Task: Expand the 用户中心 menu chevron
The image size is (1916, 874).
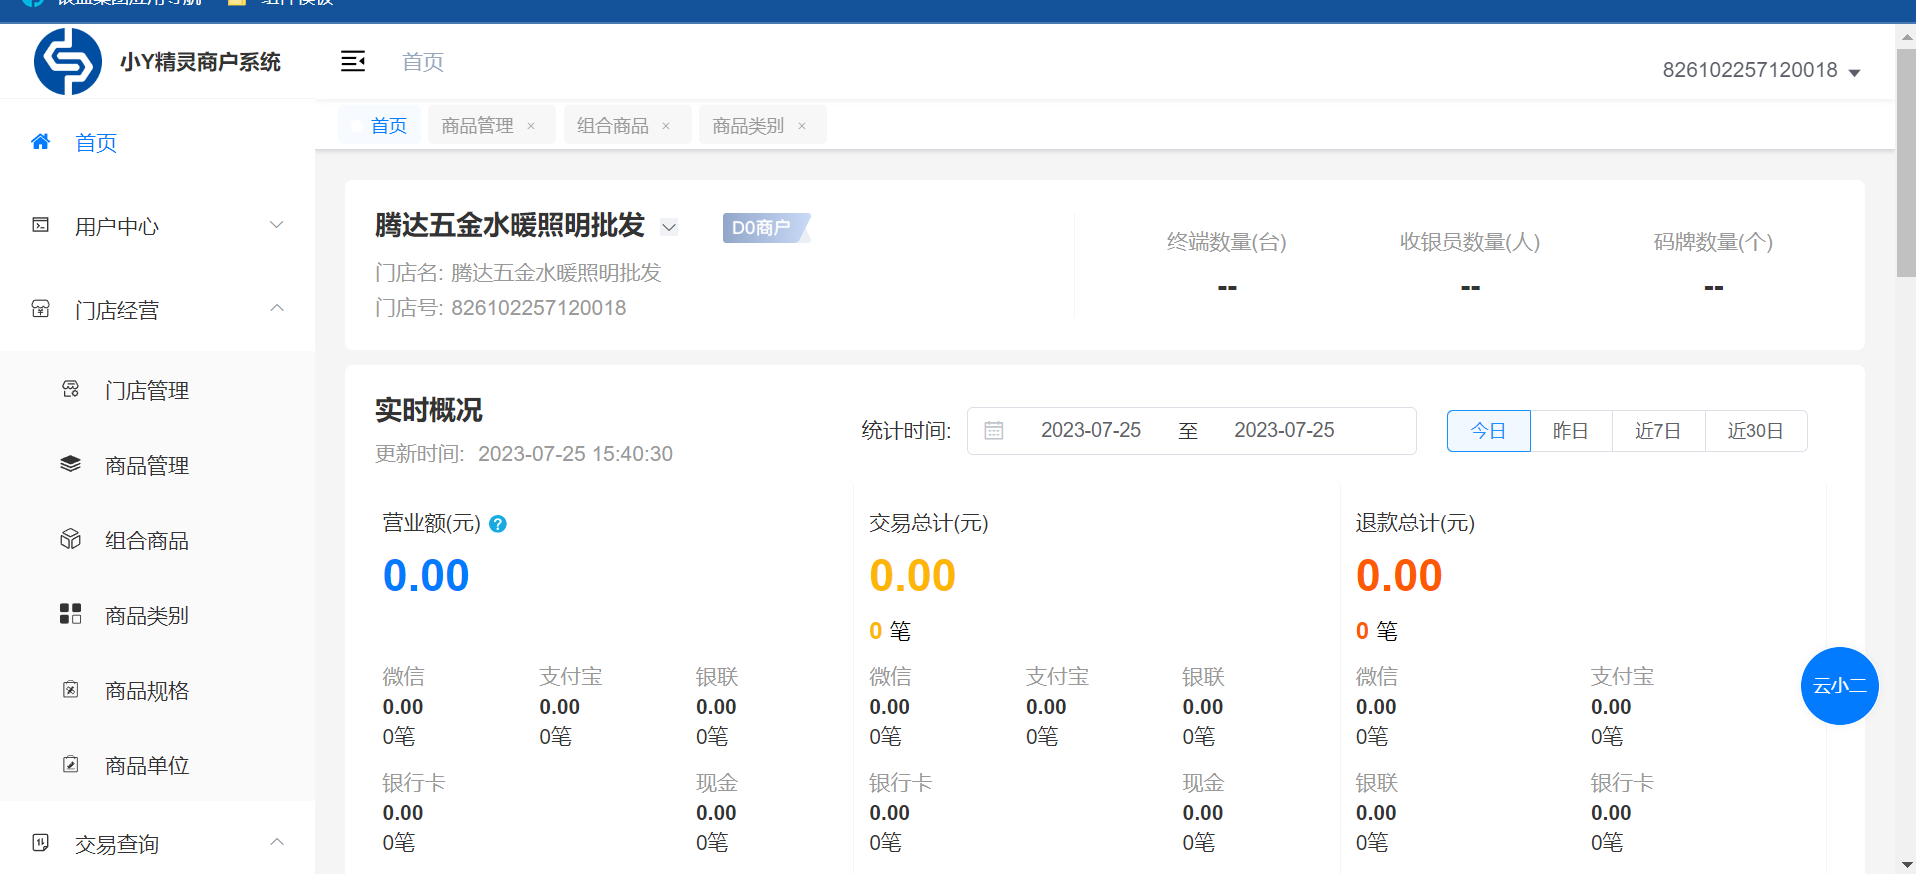Action: tap(277, 225)
